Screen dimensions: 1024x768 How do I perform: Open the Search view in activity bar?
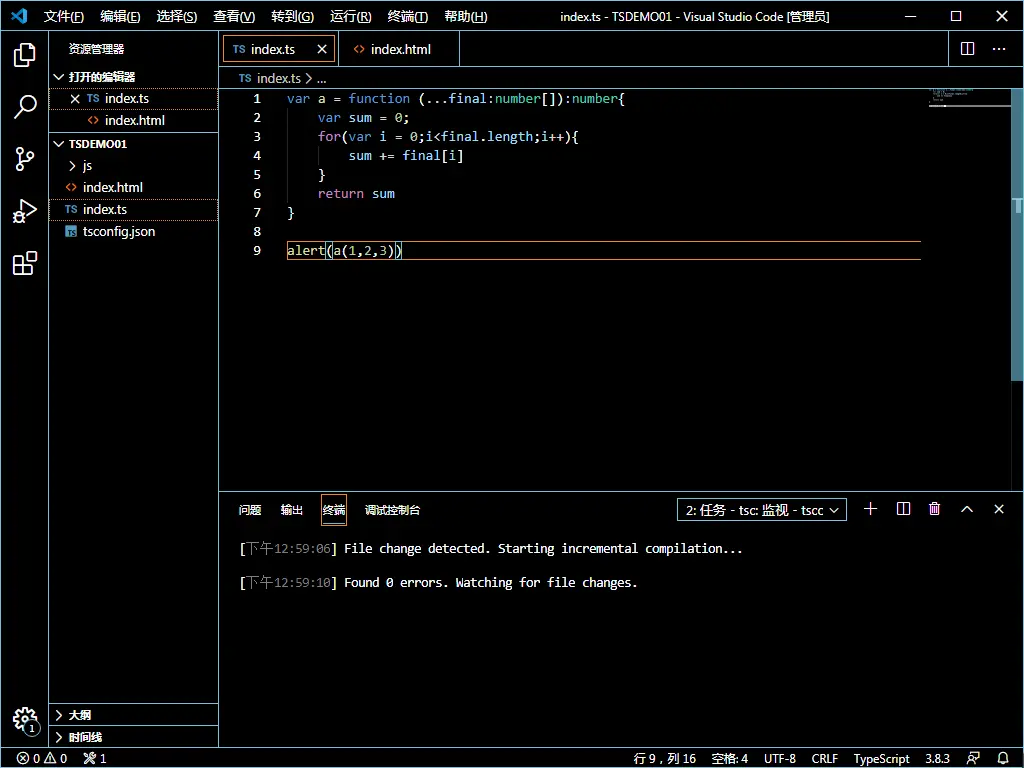click(24, 106)
